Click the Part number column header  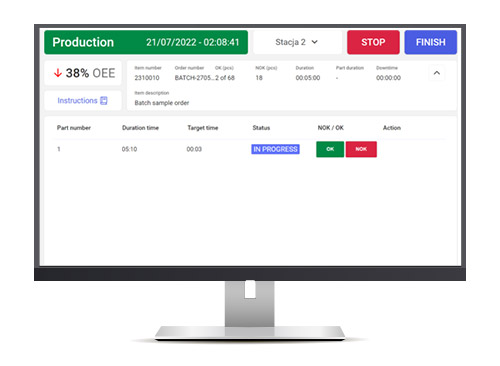74,128
